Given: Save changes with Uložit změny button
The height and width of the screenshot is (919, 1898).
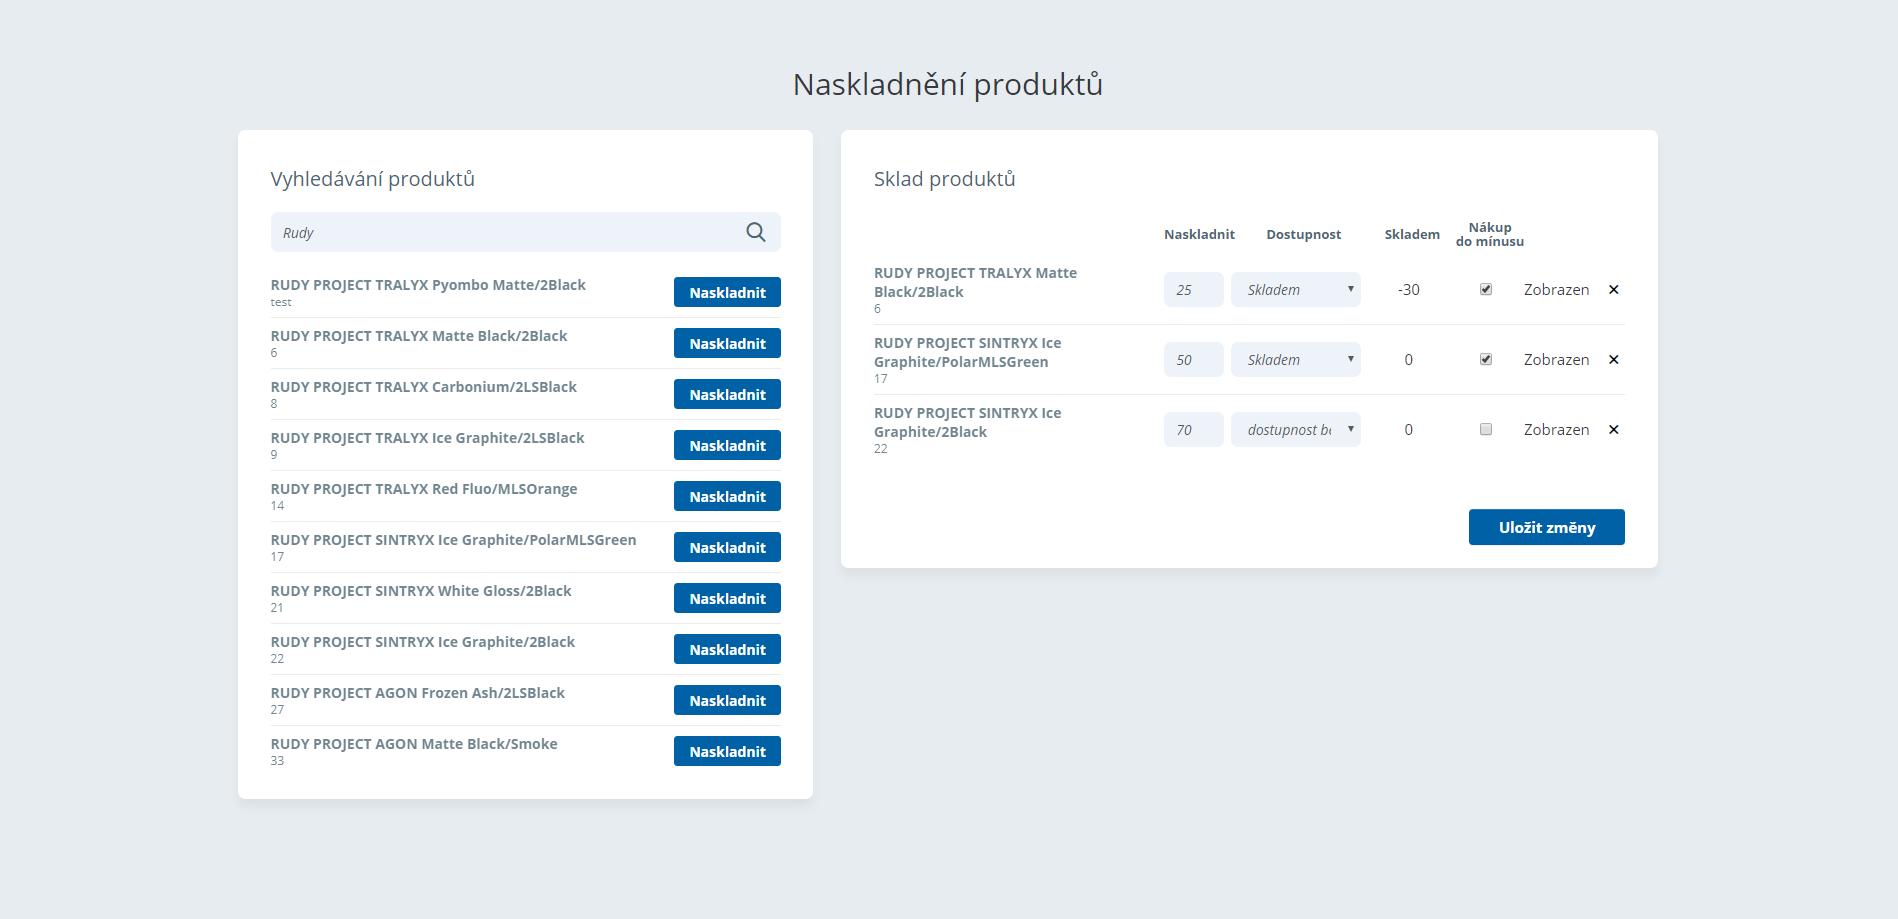Looking at the screenshot, I should tap(1546, 527).
